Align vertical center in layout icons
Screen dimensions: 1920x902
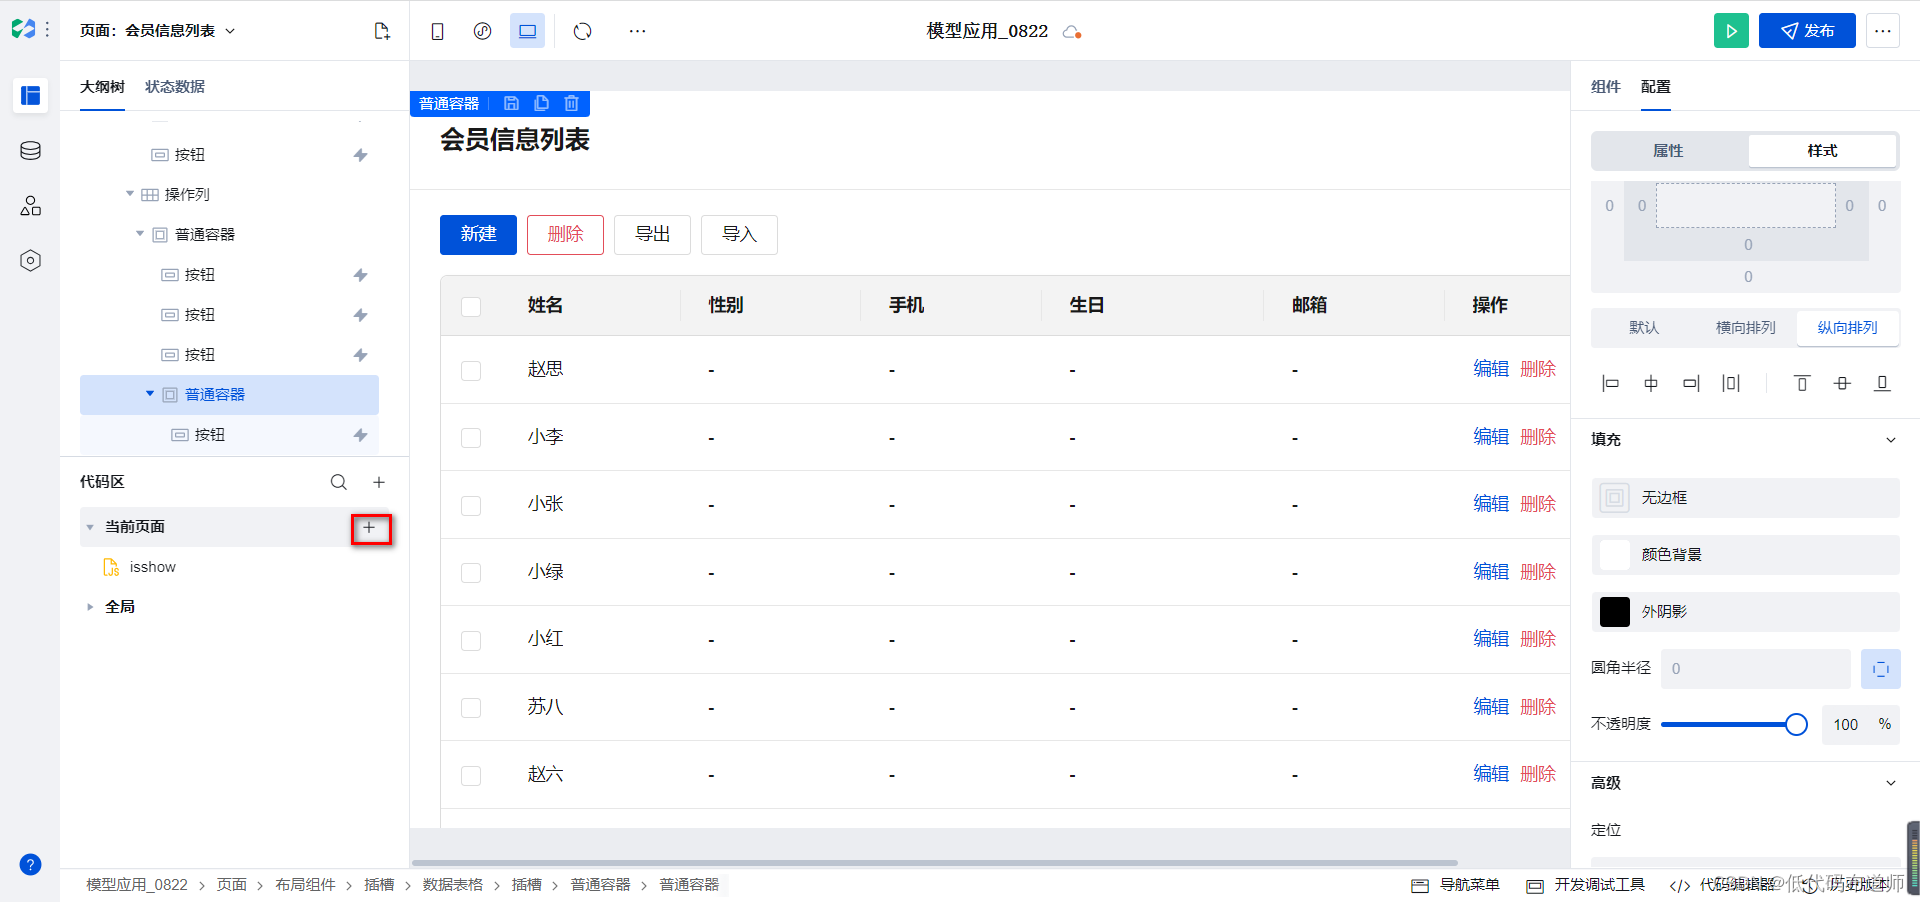[1842, 383]
